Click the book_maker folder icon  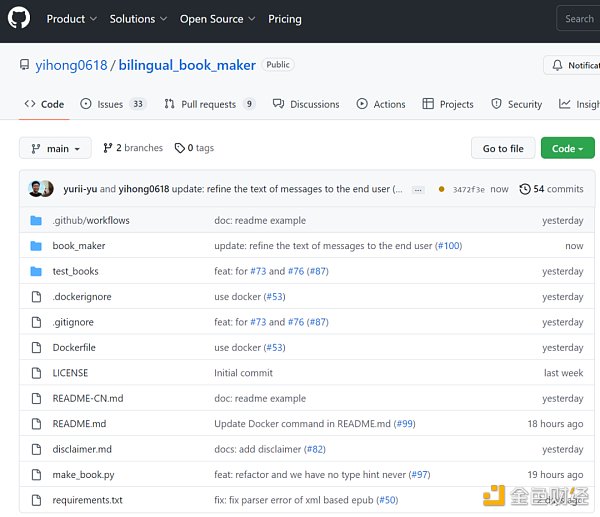pos(36,246)
